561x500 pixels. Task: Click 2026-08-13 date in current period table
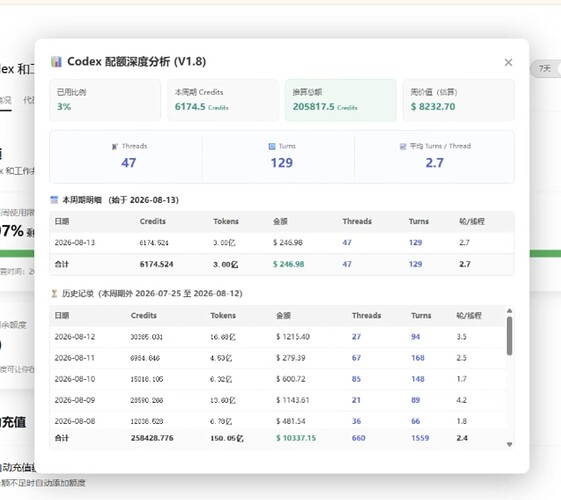click(75, 242)
